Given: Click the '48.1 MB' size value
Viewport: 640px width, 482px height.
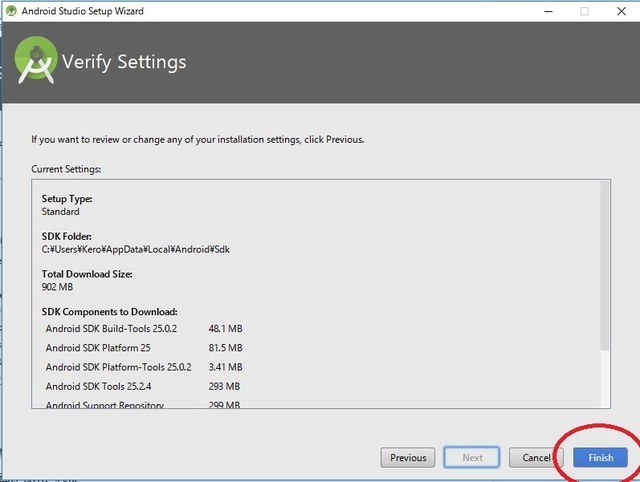Looking at the screenshot, I should tap(225, 329).
